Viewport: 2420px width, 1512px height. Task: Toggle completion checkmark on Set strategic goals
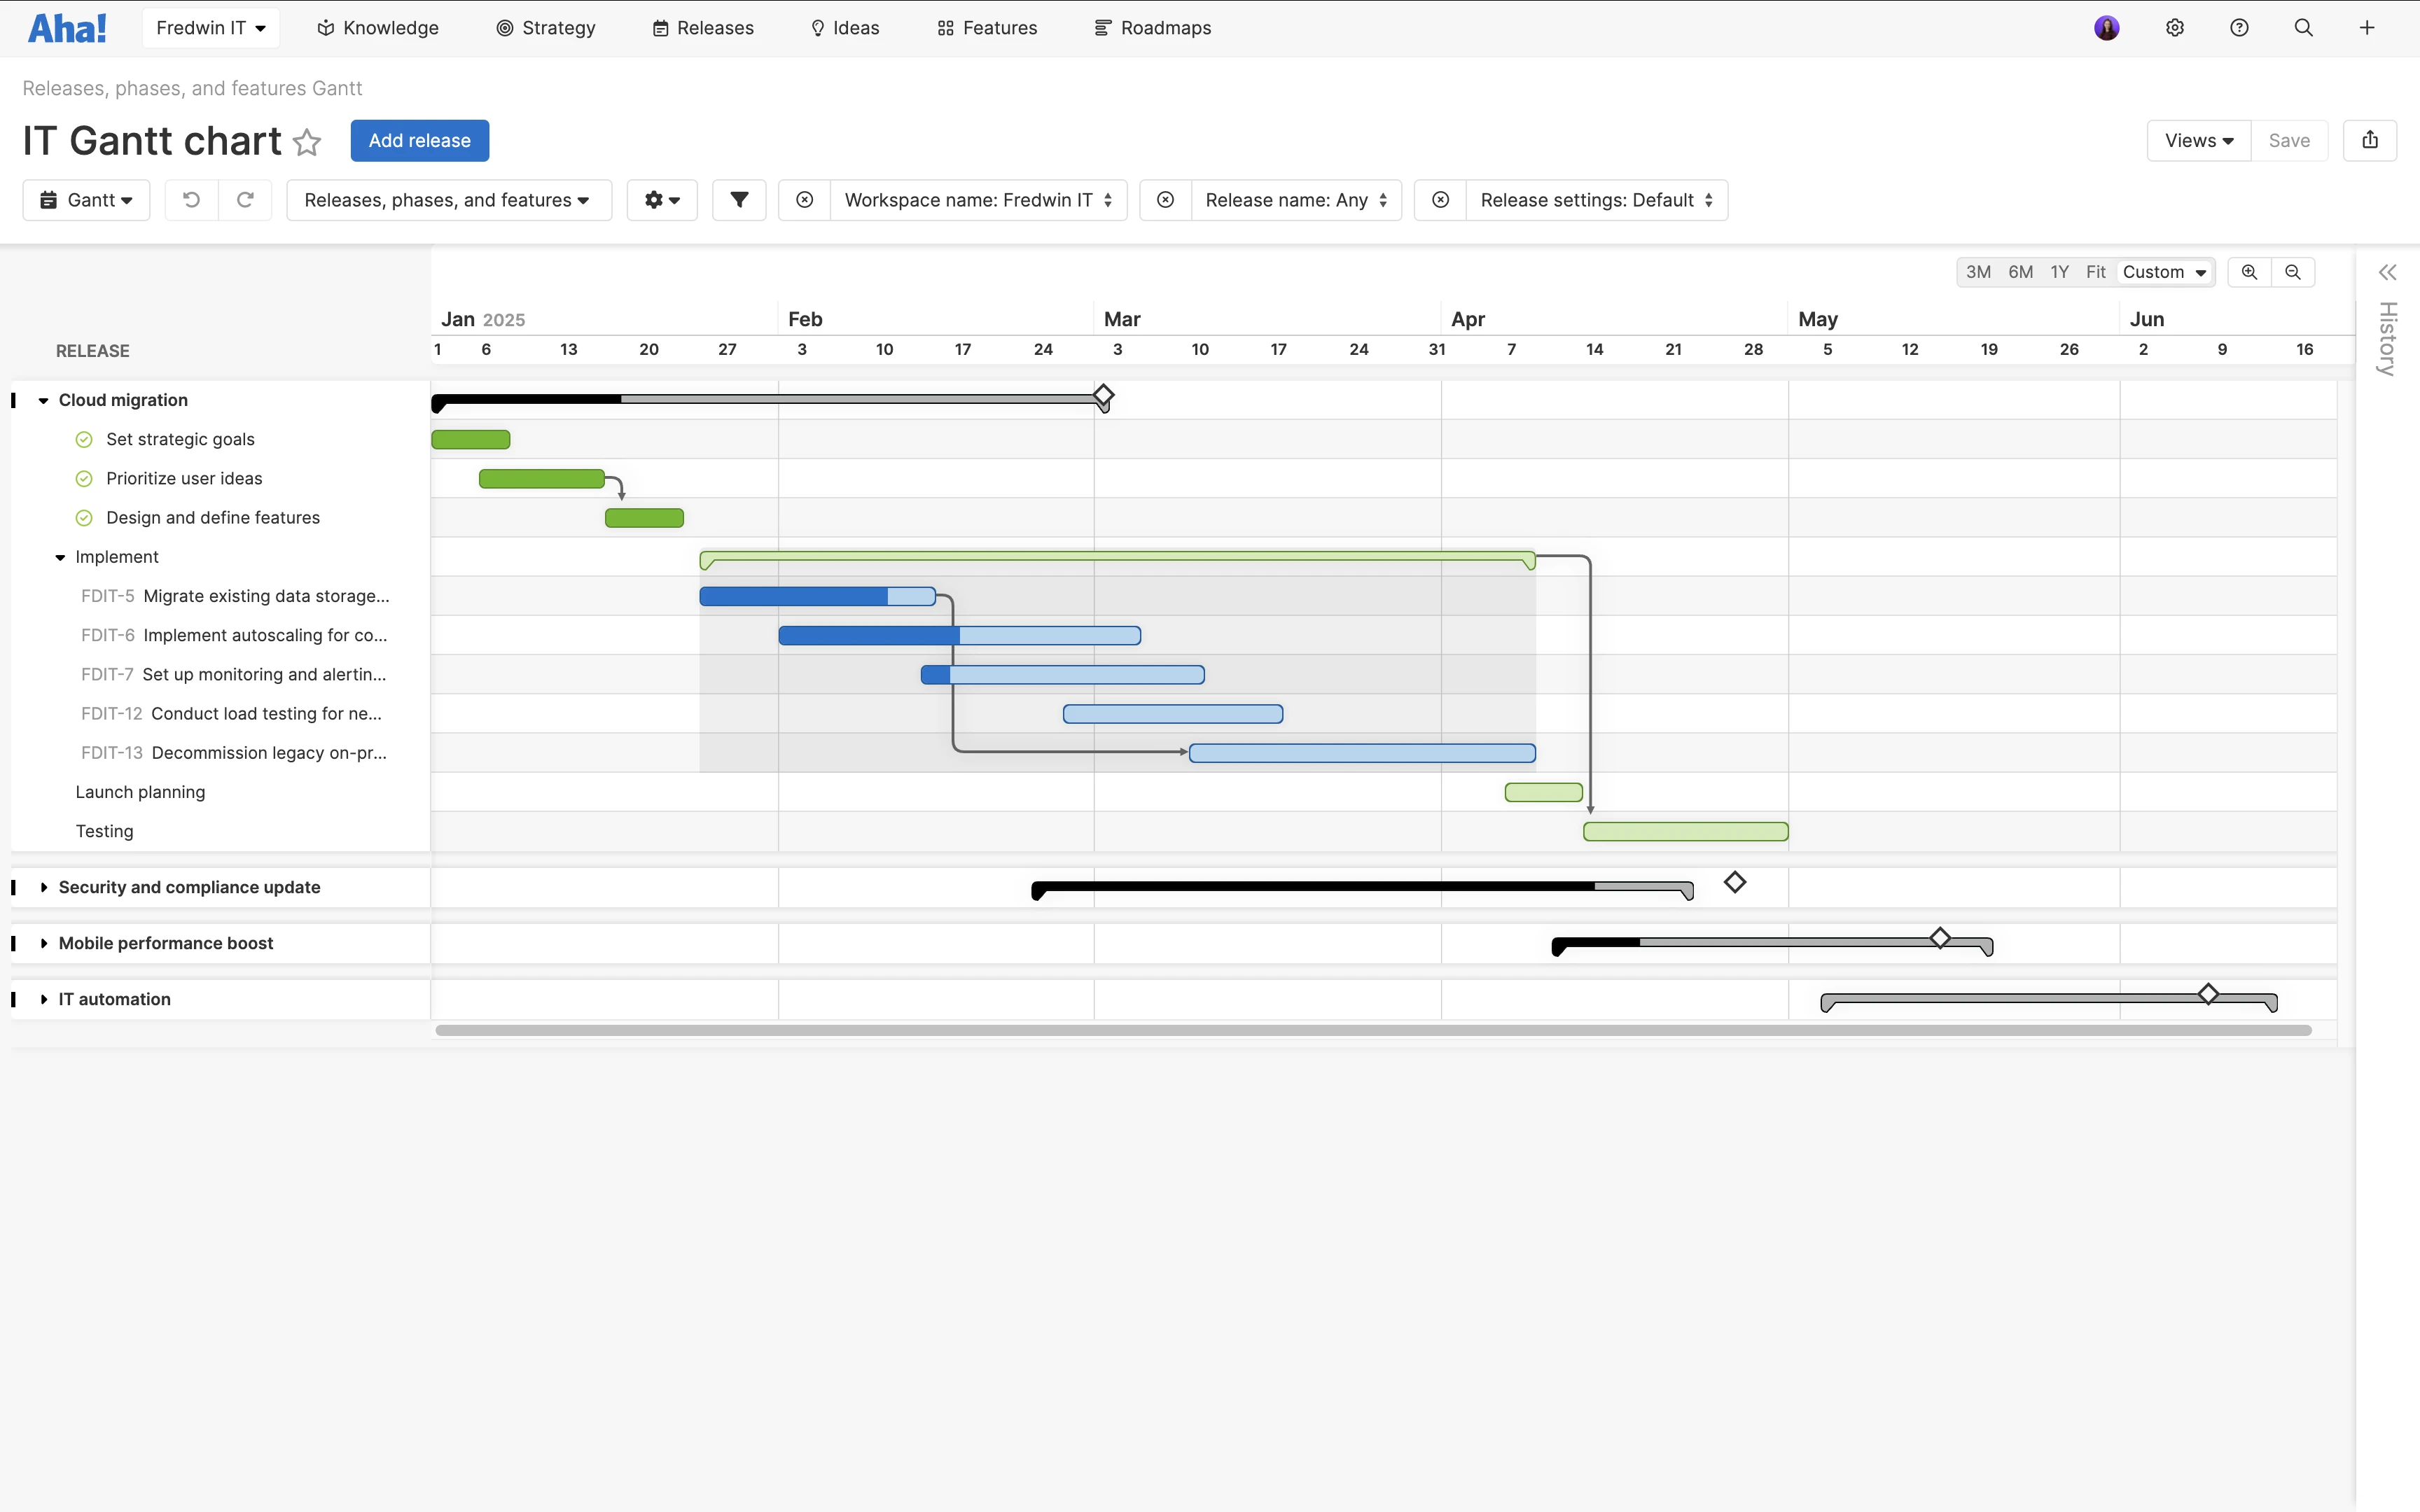(x=84, y=439)
